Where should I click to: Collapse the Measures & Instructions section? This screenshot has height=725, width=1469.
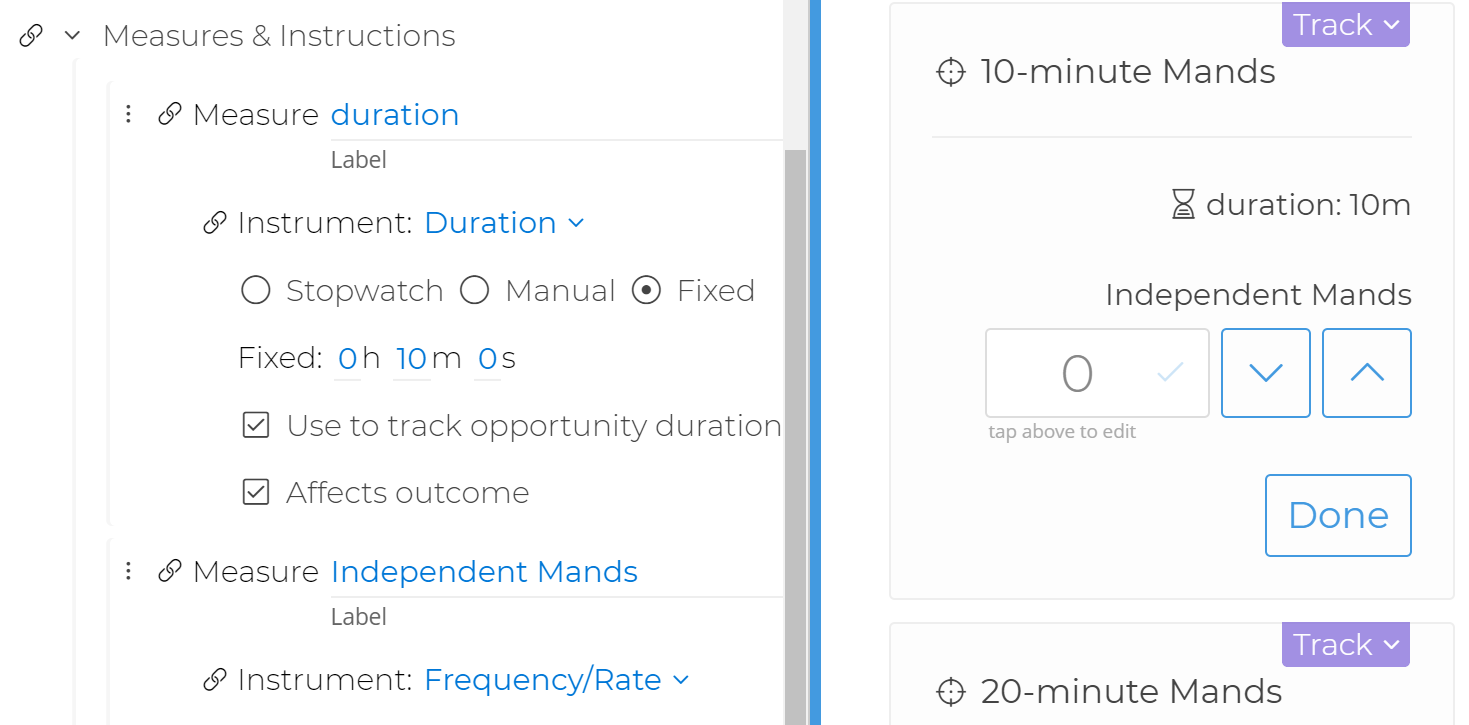[x=71, y=35]
